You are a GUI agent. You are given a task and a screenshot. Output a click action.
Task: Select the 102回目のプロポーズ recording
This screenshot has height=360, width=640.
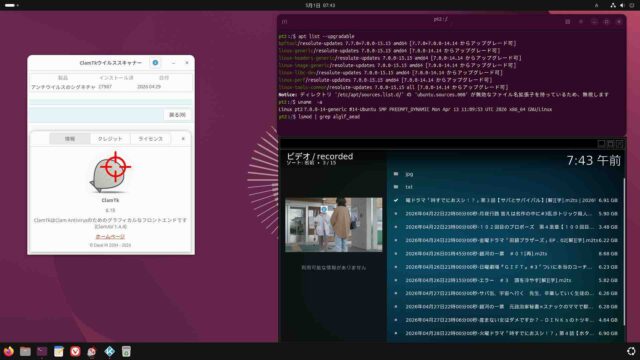coord(506,227)
